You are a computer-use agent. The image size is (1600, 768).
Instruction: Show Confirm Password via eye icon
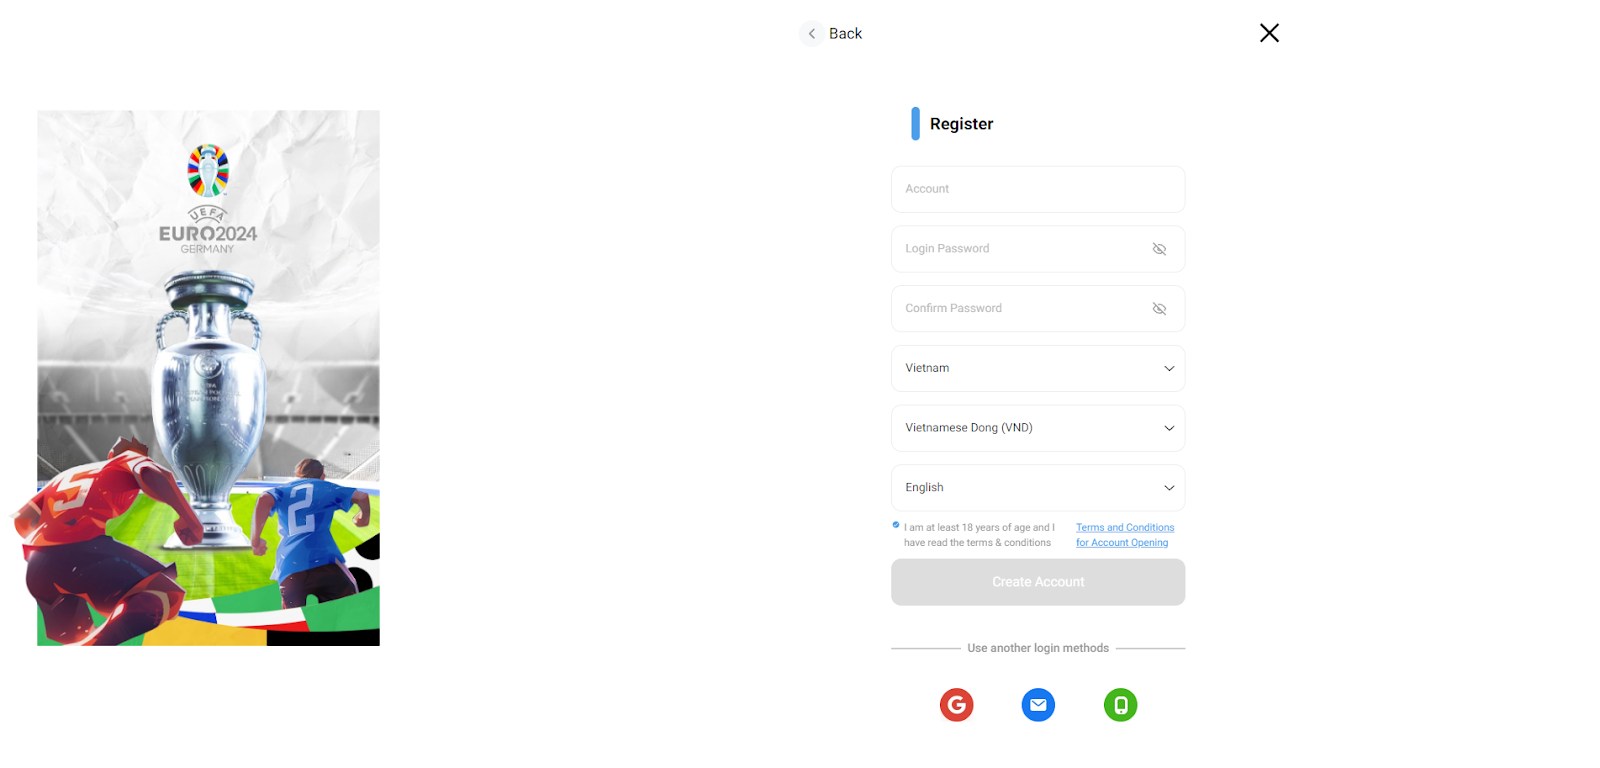pyautogui.click(x=1159, y=309)
